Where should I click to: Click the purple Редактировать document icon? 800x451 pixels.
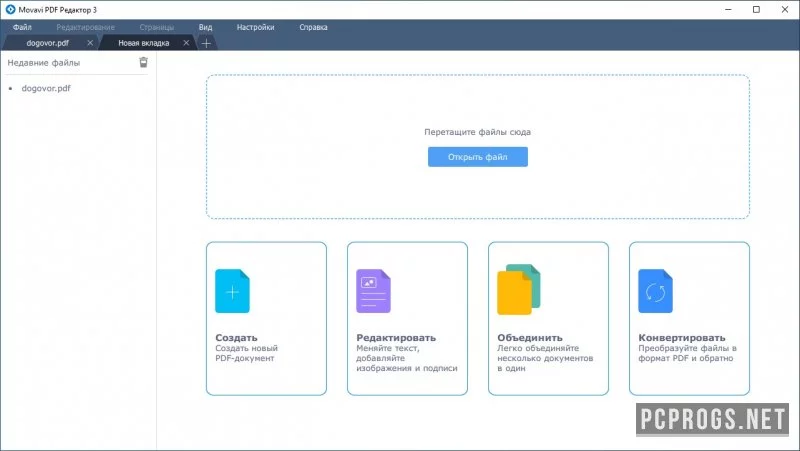373,291
